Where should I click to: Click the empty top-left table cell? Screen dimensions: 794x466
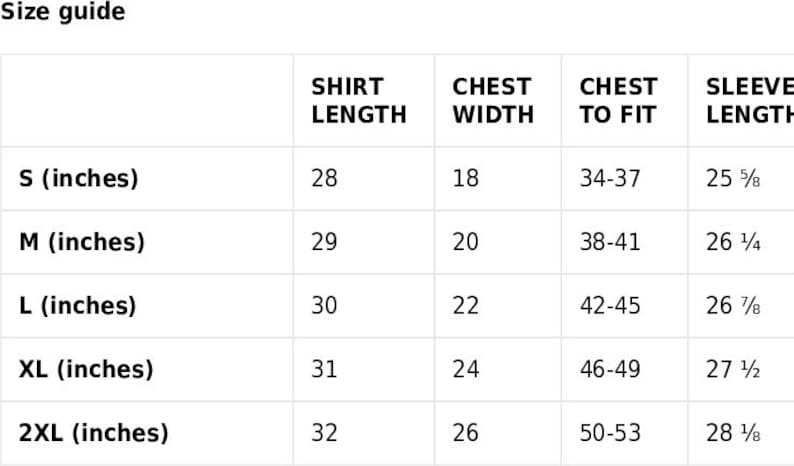click(146, 101)
